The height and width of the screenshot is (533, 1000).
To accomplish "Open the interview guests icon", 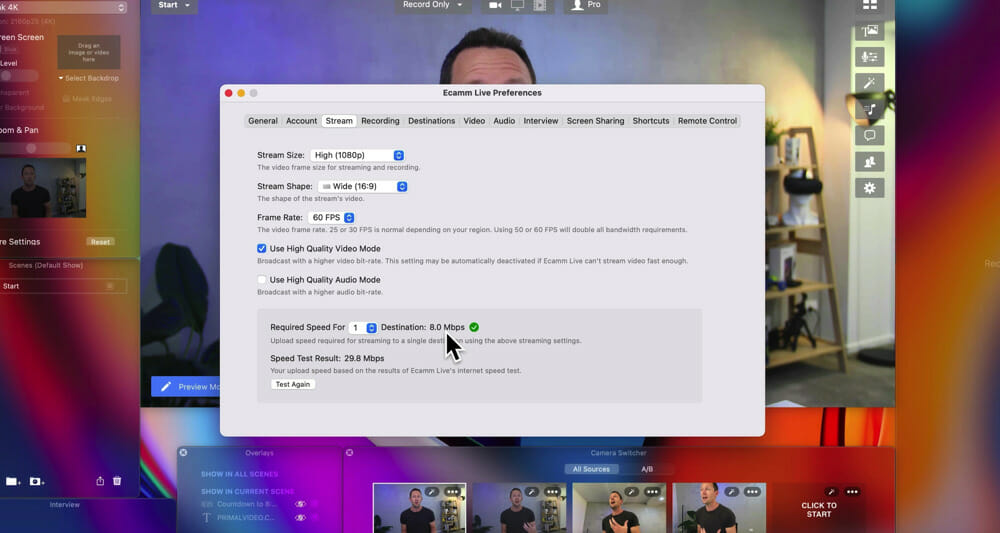I will point(870,161).
